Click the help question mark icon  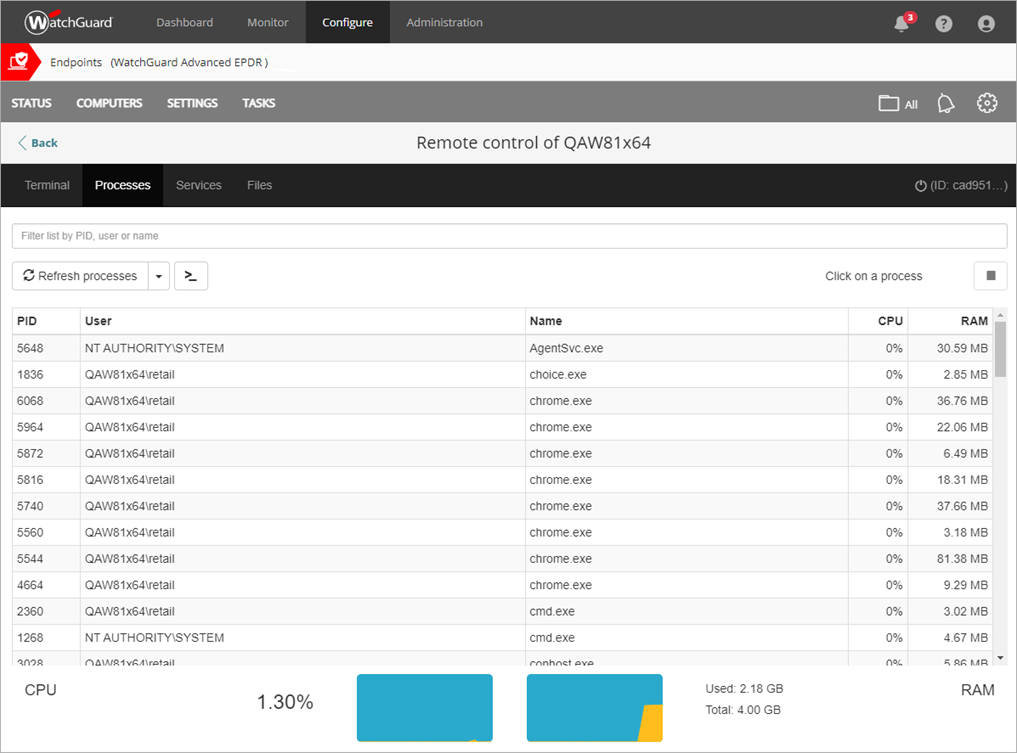(x=943, y=22)
